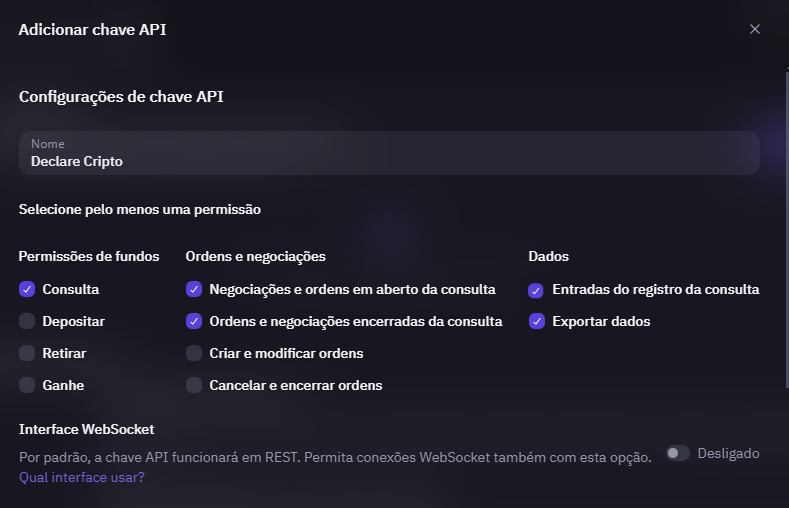The width and height of the screenshot is (789, 508).
Task: Check the Retirar permission box
Action: pos(27,353)
